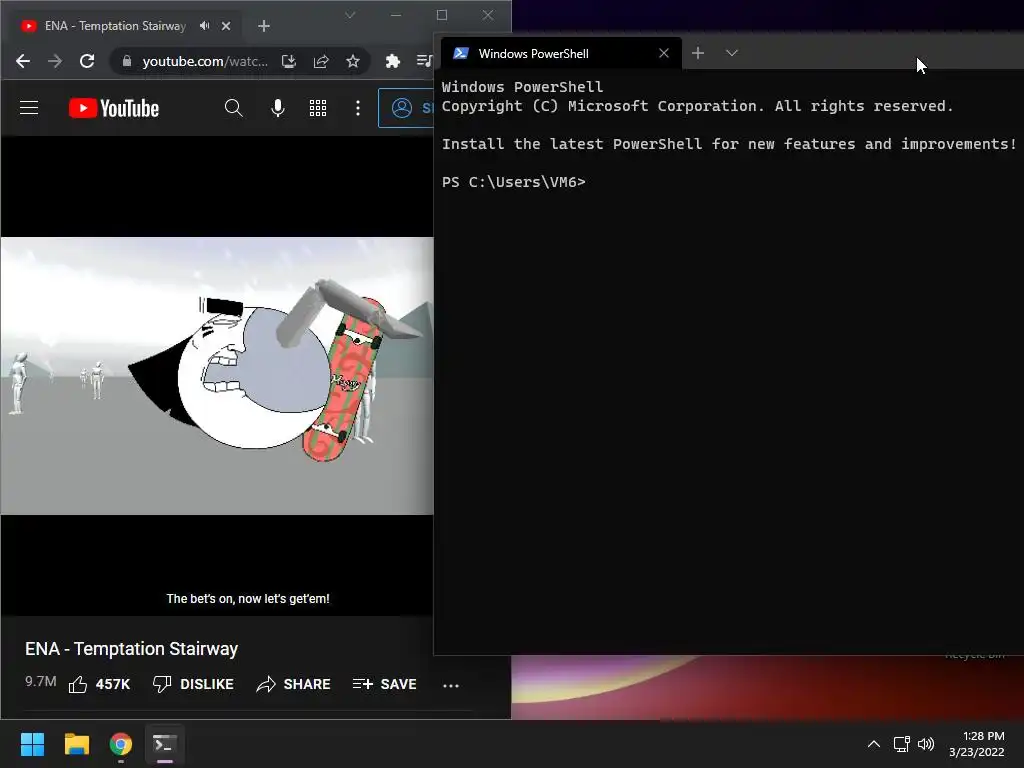
Task: Search YouTube with voice microphone
Action: pos(278,108)
